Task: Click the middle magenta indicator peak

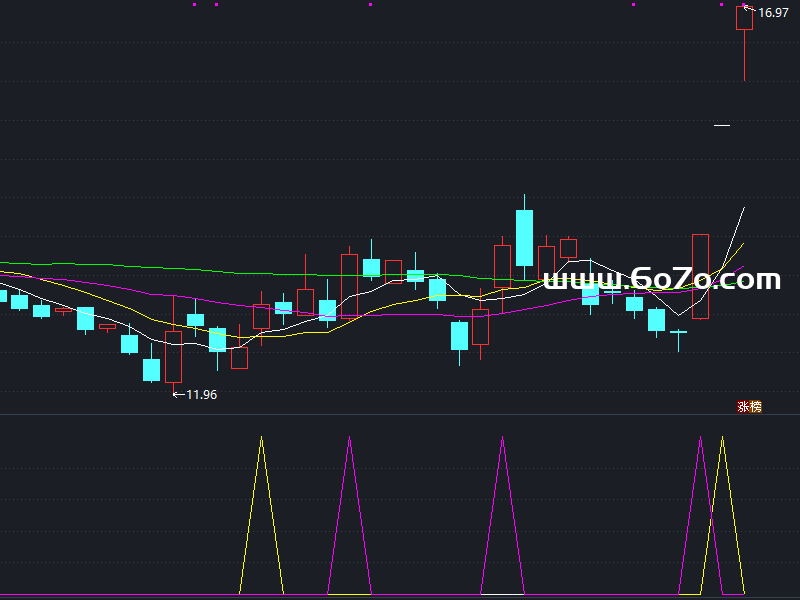Action: 502,439
